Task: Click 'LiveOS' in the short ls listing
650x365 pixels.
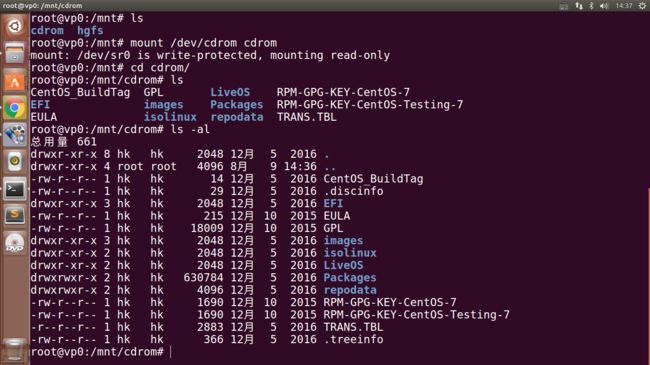Action: click(x=230, y=92)
